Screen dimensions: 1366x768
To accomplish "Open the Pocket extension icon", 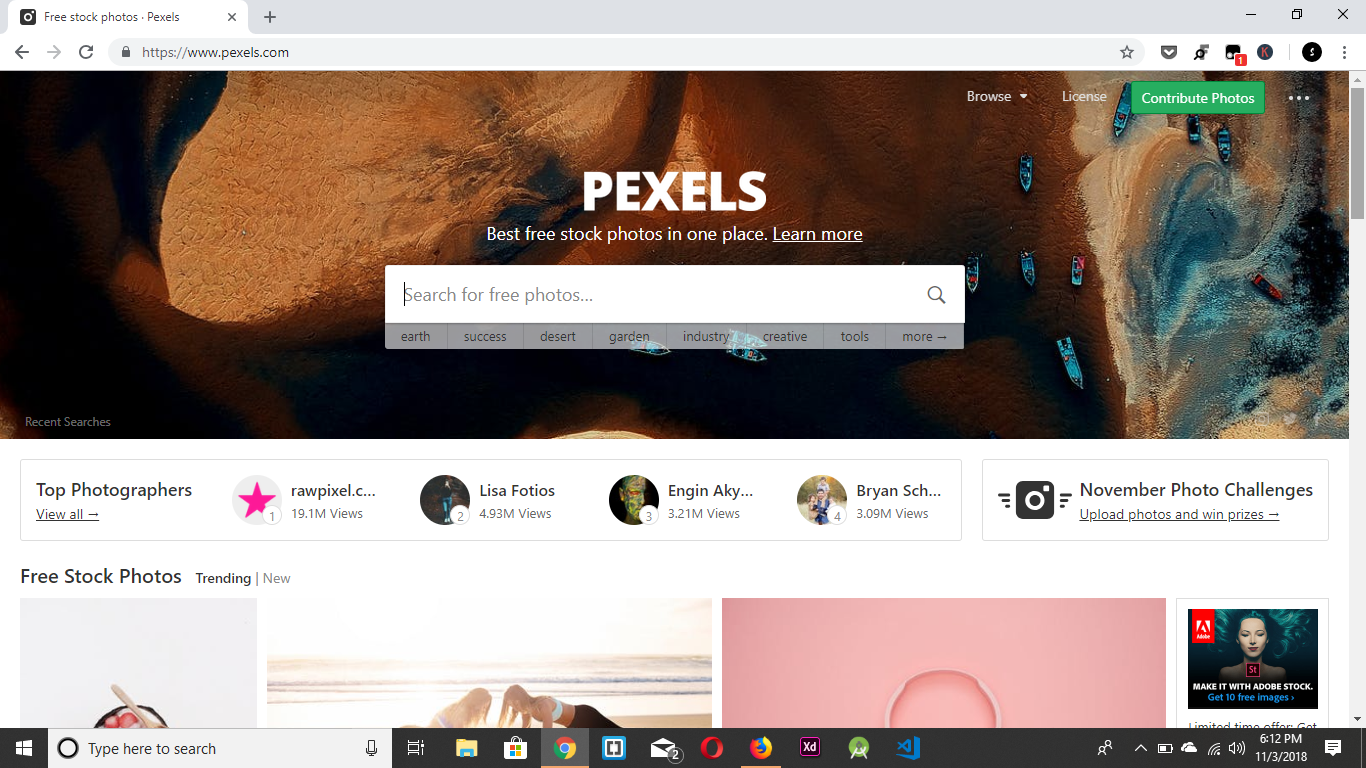I will point(1169,52).
